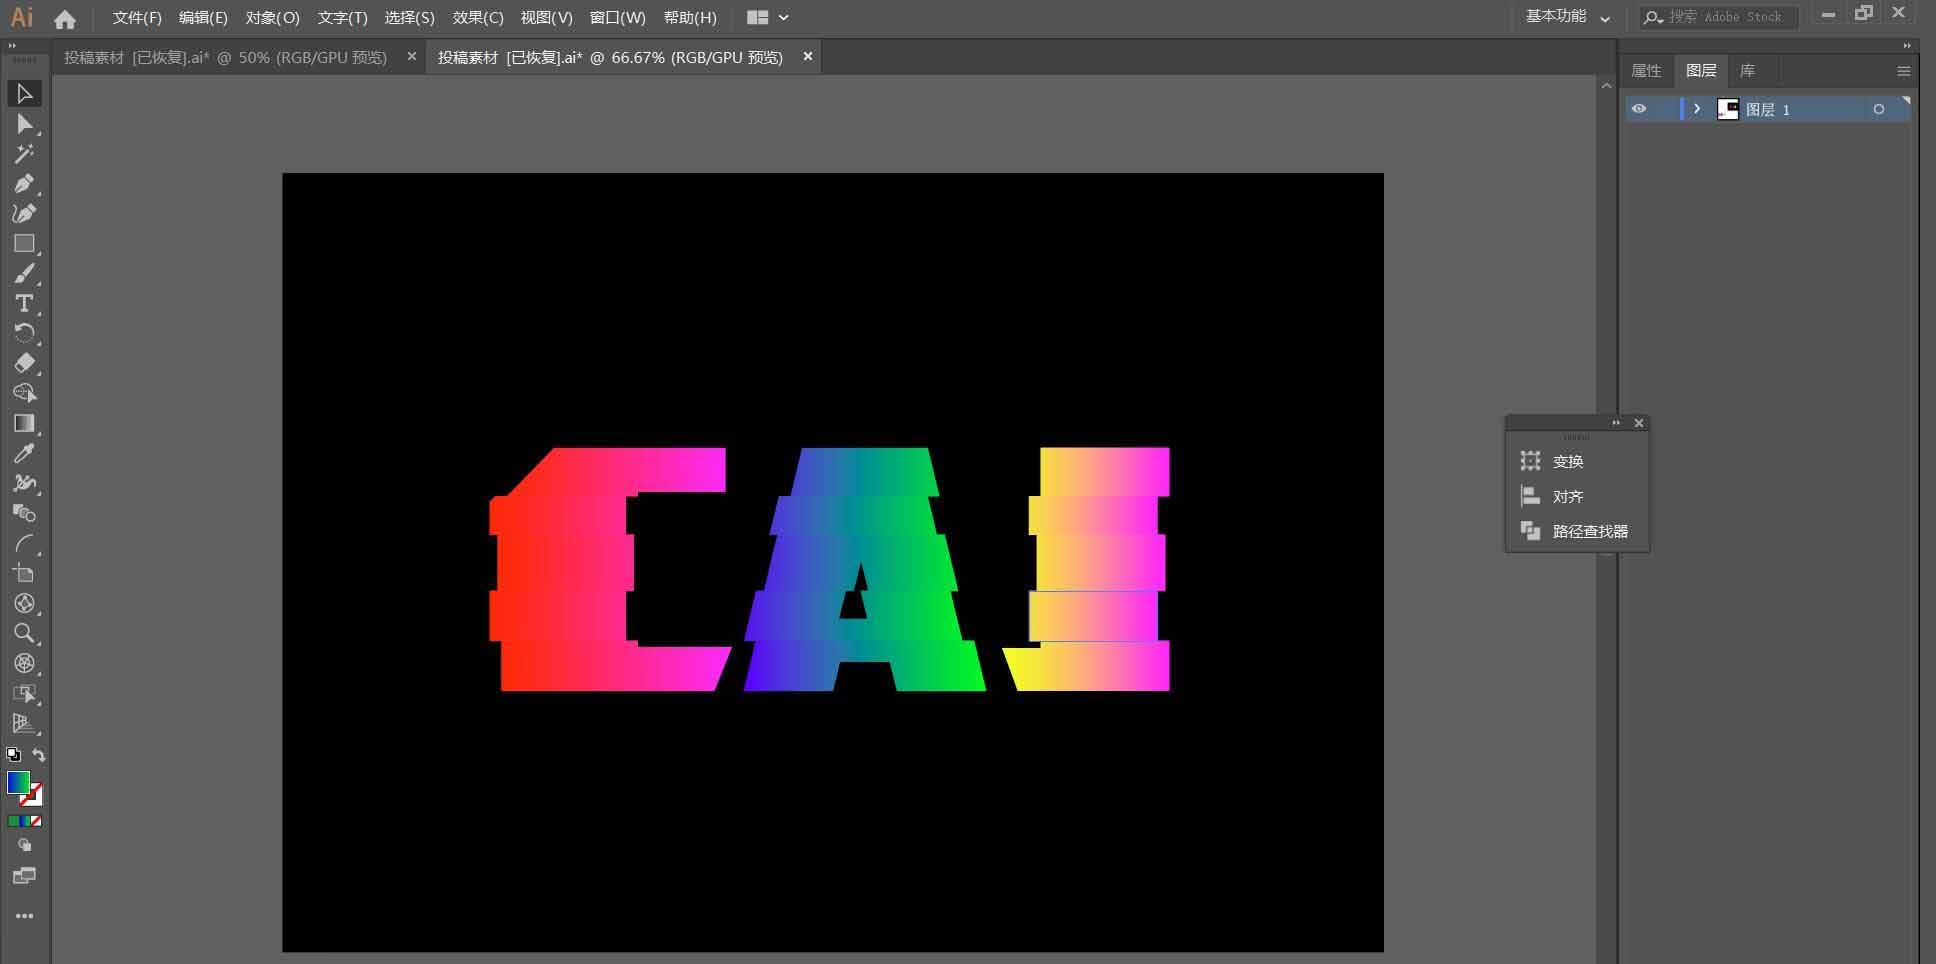Open the 窗口(W) menu
Image resolution: width=1936 pixels, height=964 pixels.
(617, 18)
